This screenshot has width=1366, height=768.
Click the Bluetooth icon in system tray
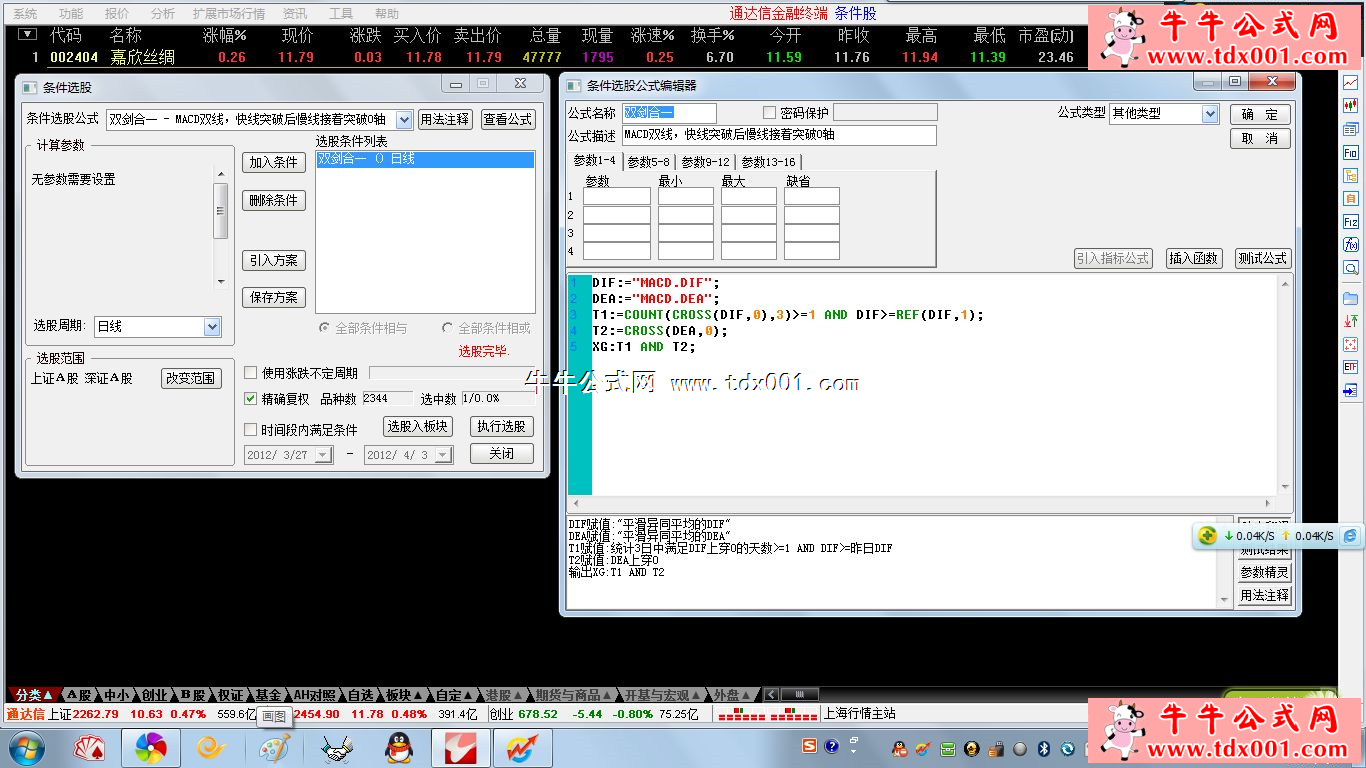[1043, 749]
